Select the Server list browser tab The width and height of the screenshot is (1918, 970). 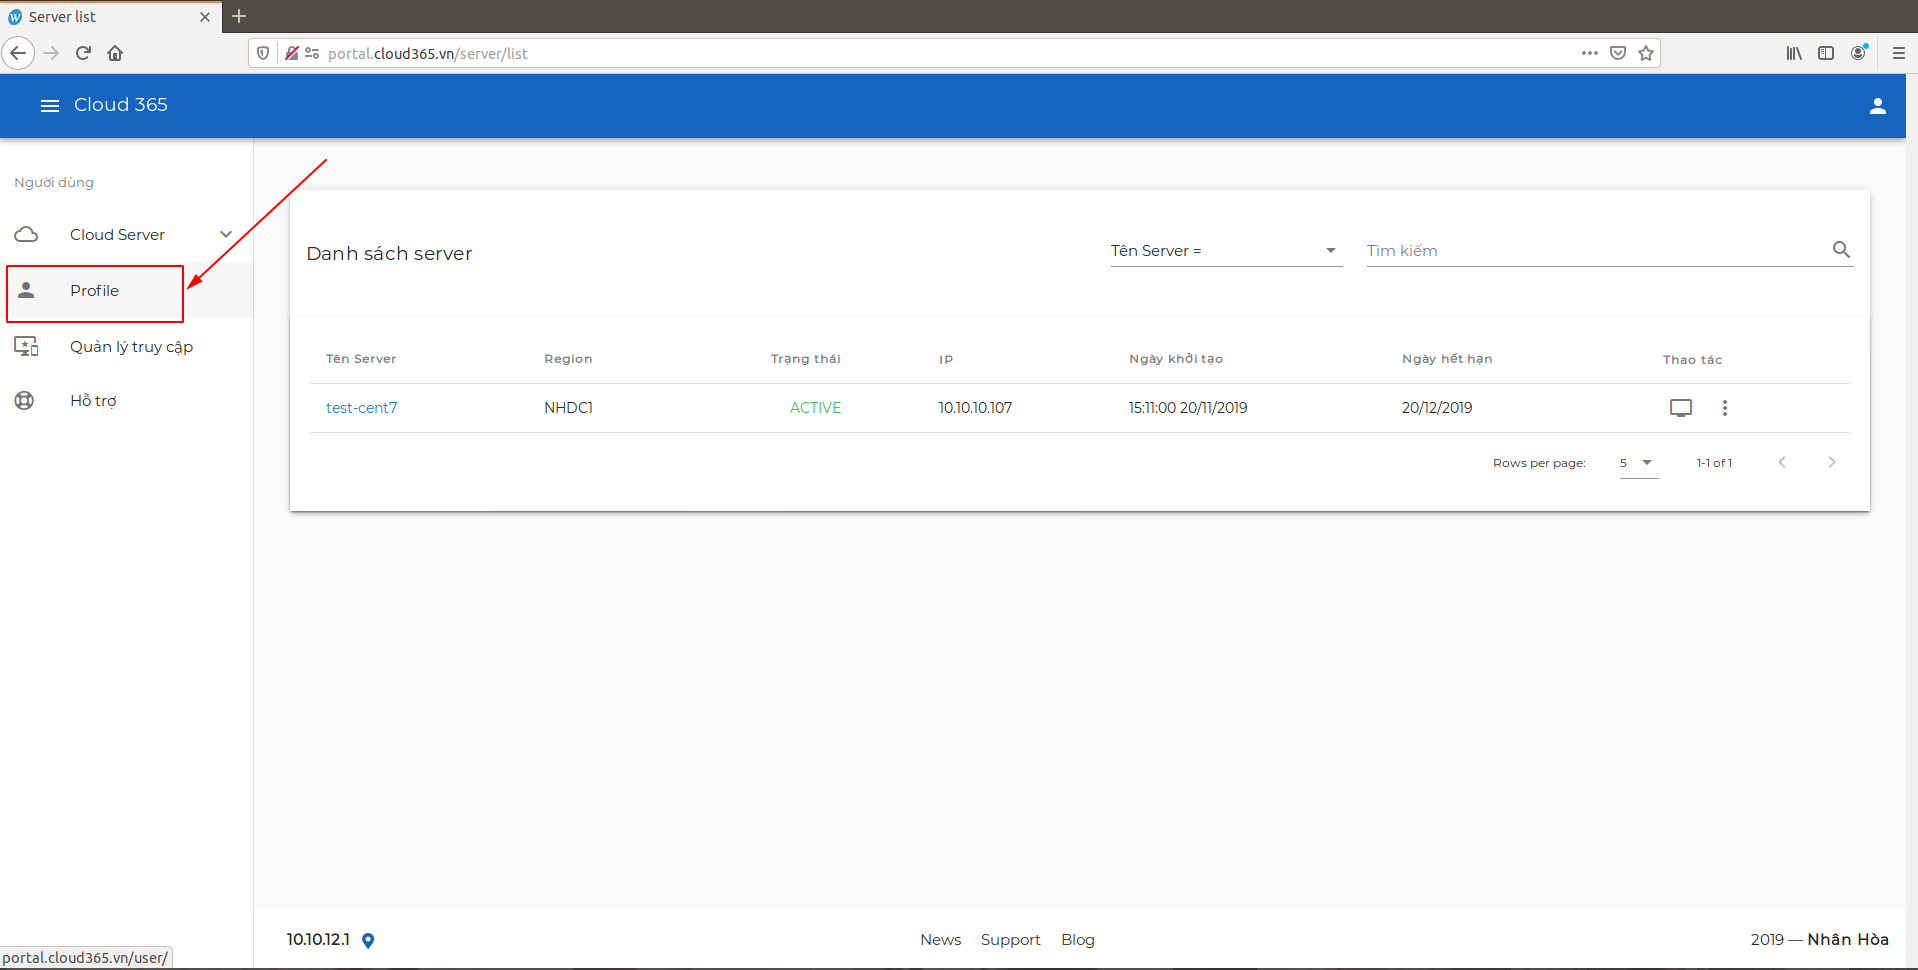tap(110, 17)
